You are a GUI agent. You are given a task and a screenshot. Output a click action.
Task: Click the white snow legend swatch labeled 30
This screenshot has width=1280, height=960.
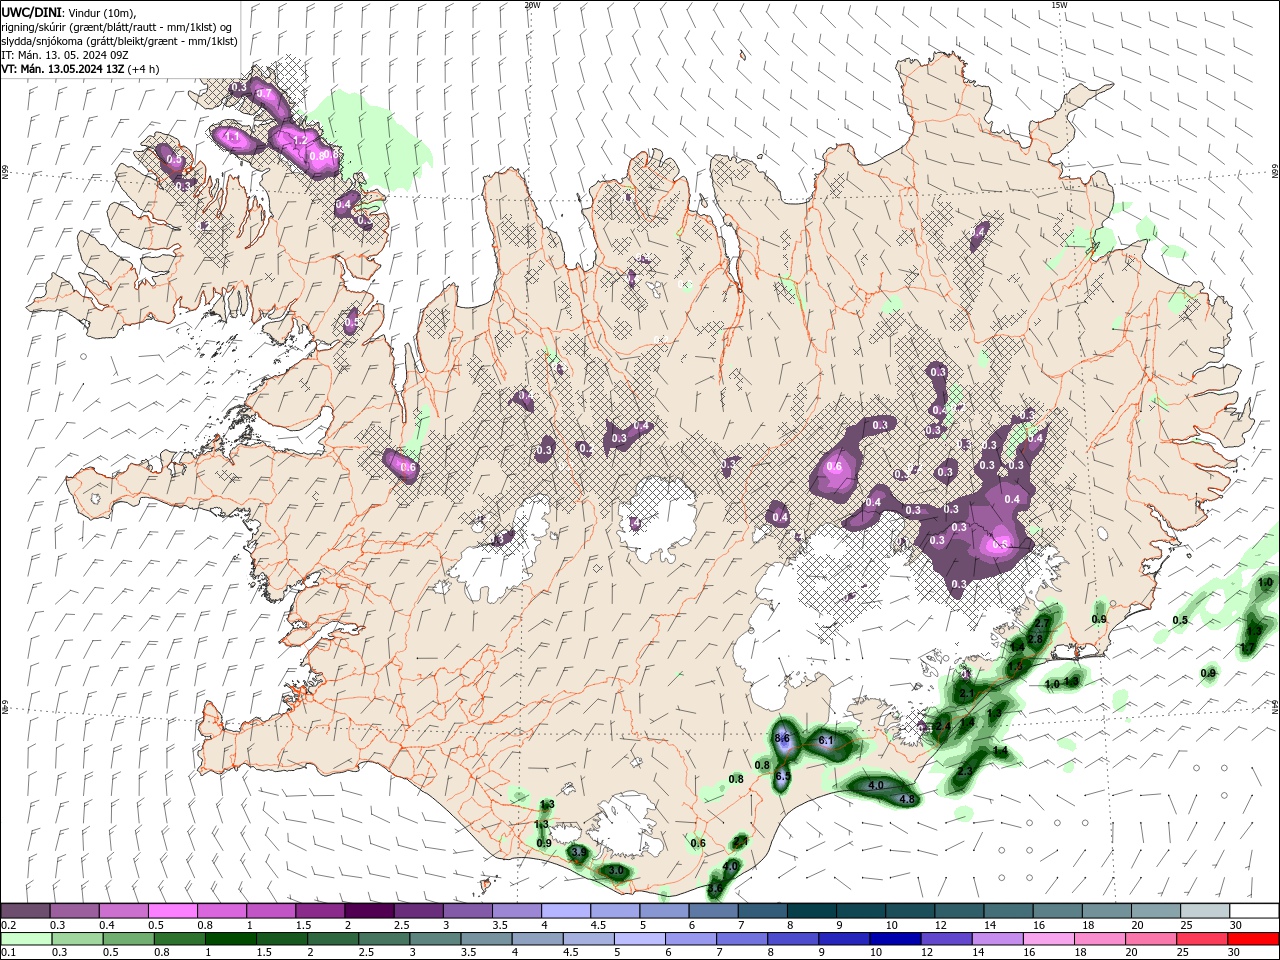point(1253,911)
